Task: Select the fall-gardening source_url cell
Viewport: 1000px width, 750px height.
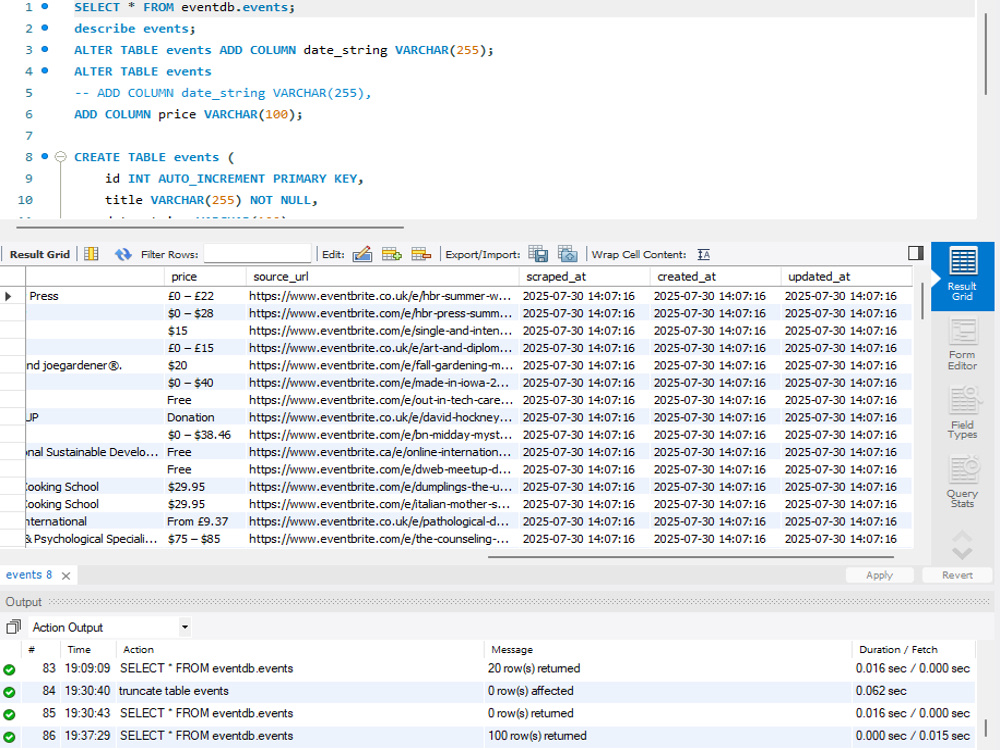Action: pos(383,365)
